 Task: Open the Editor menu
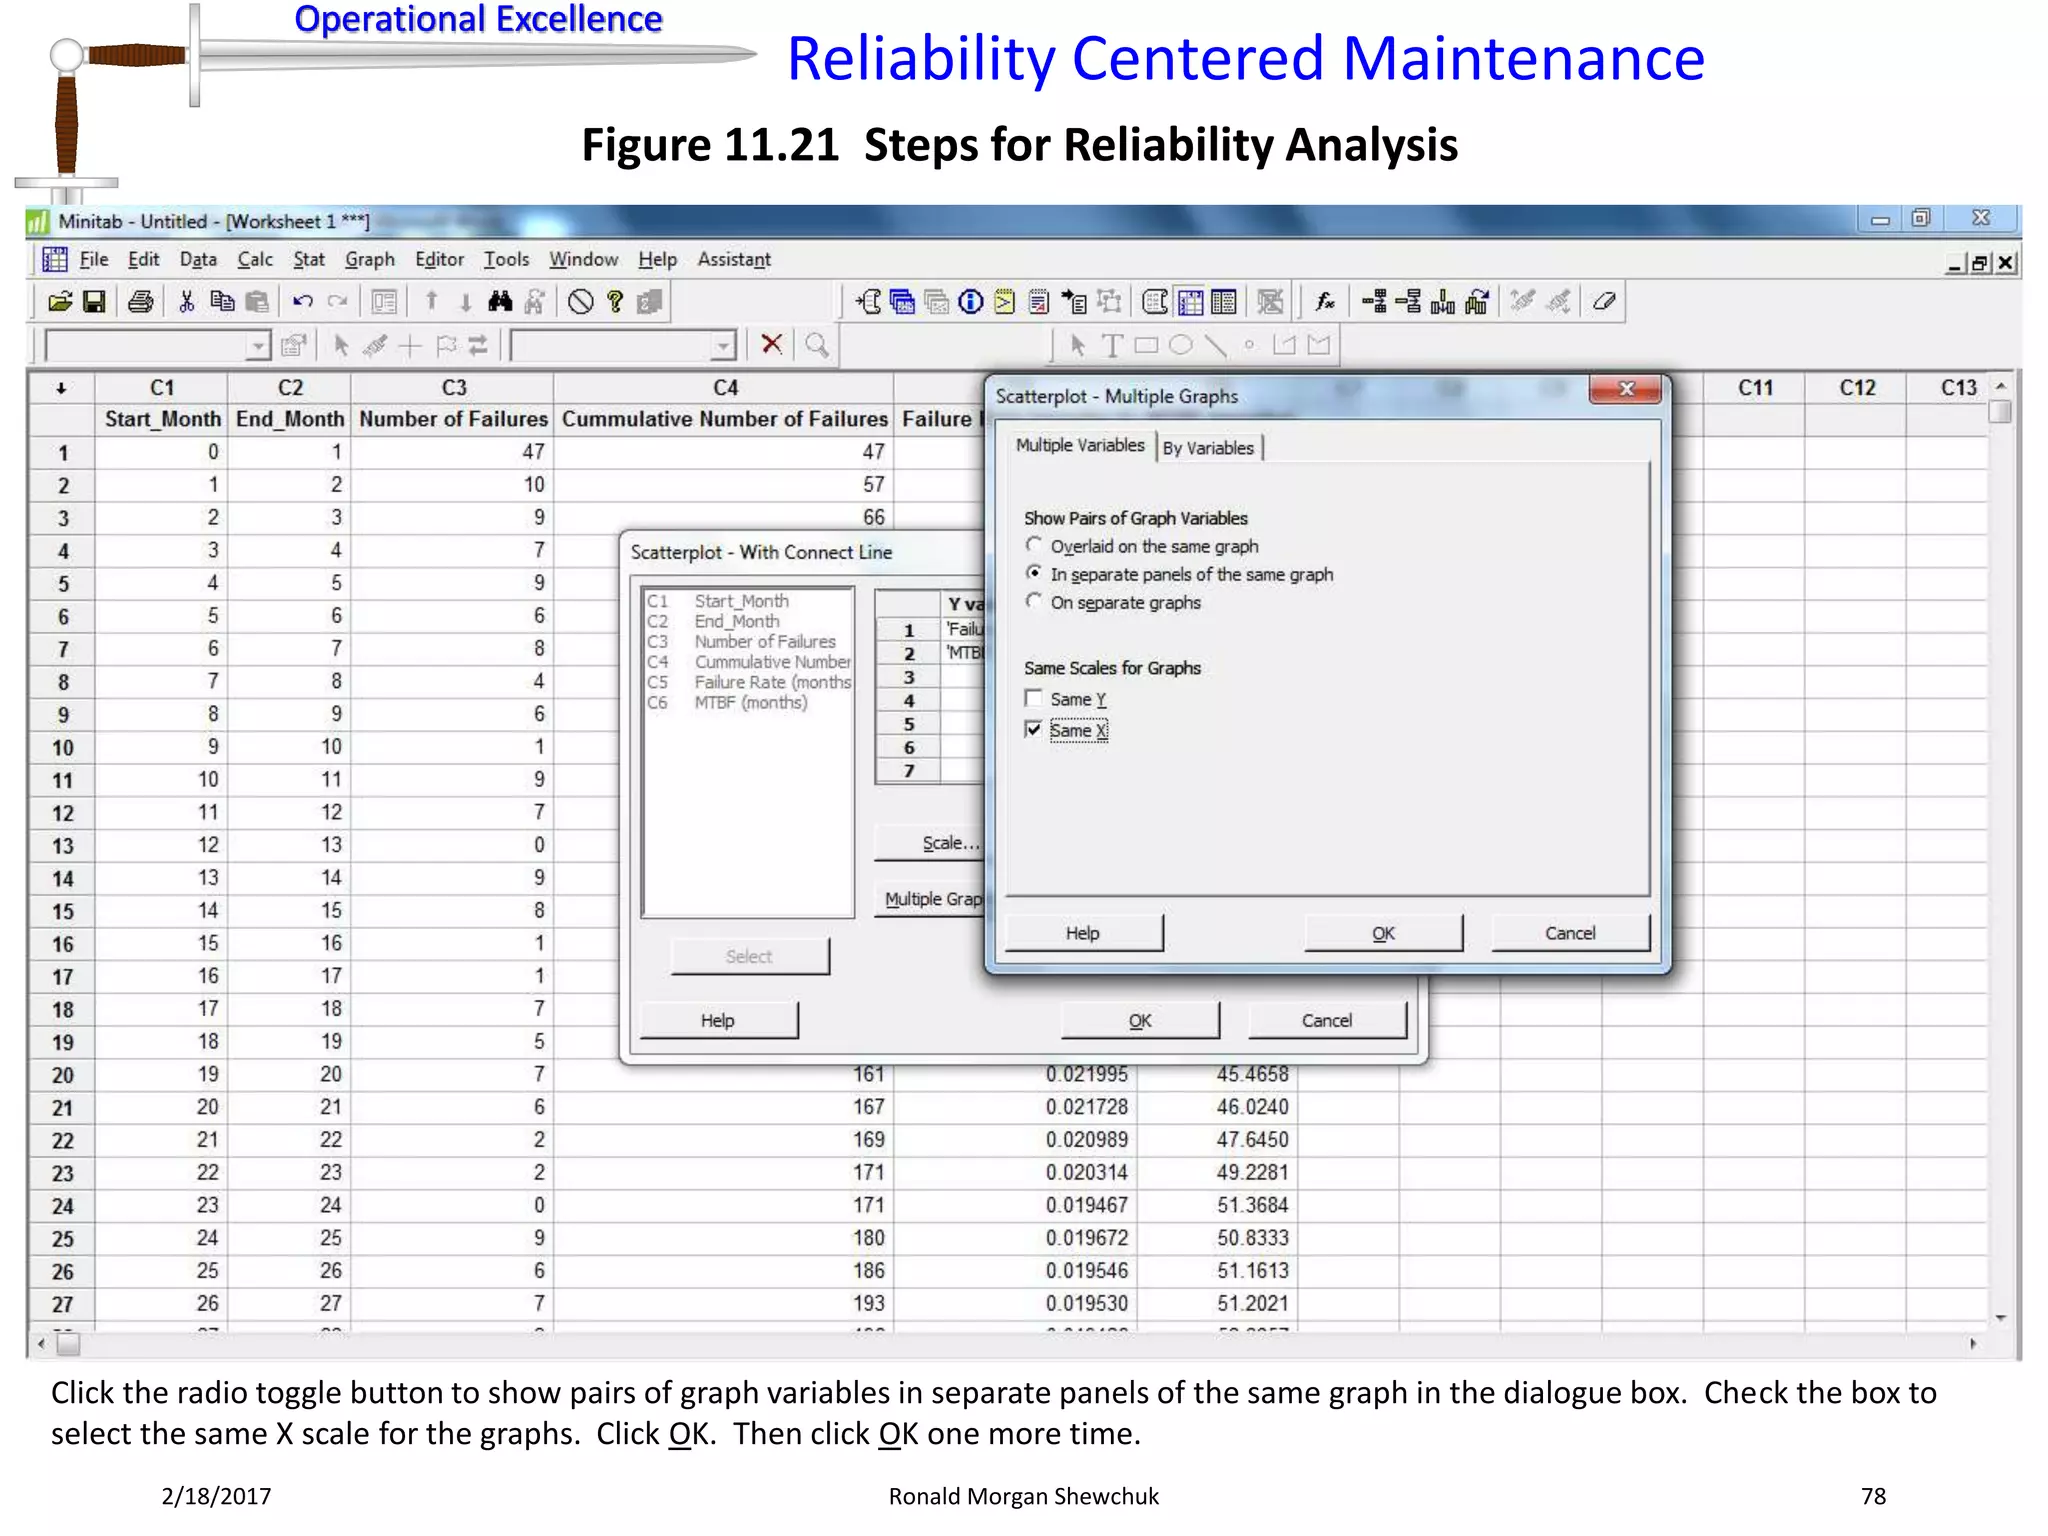pos(439,259)
